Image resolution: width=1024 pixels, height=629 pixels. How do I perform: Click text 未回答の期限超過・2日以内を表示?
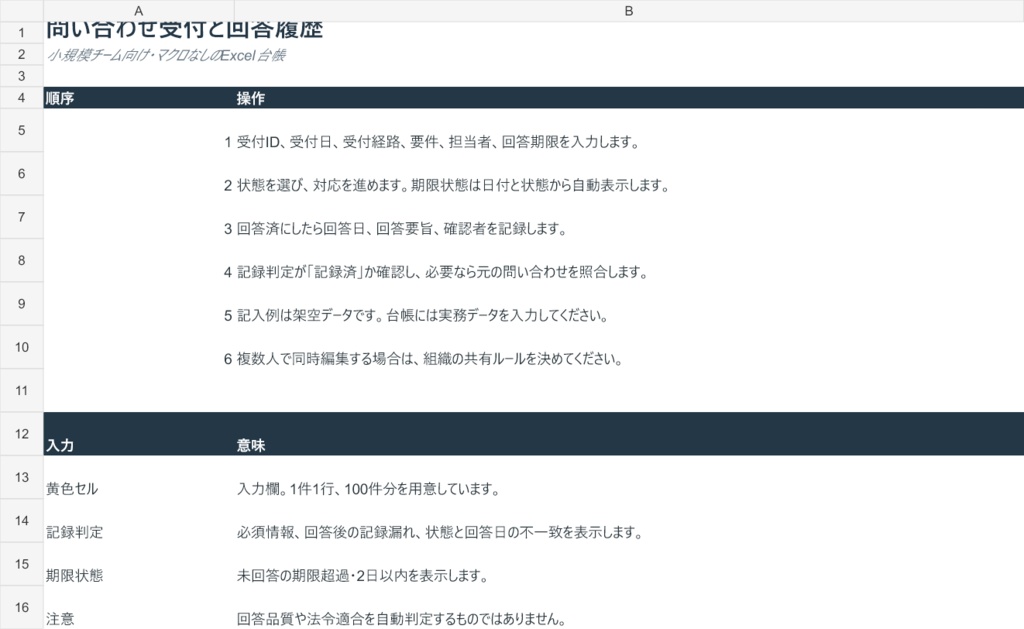(362, 575)
